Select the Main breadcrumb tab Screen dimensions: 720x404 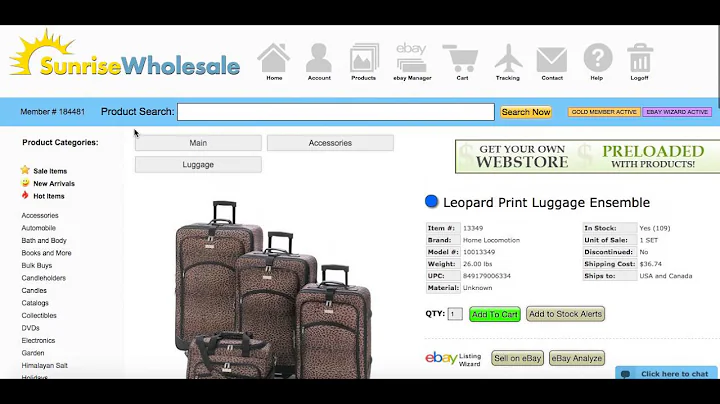click(198, 143)
